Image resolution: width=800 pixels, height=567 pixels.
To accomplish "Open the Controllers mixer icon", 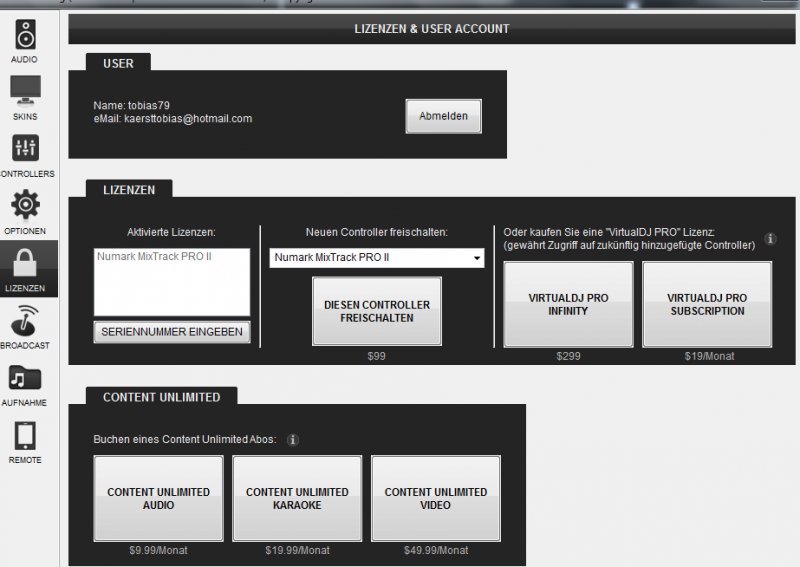I will tap(25, 148).
